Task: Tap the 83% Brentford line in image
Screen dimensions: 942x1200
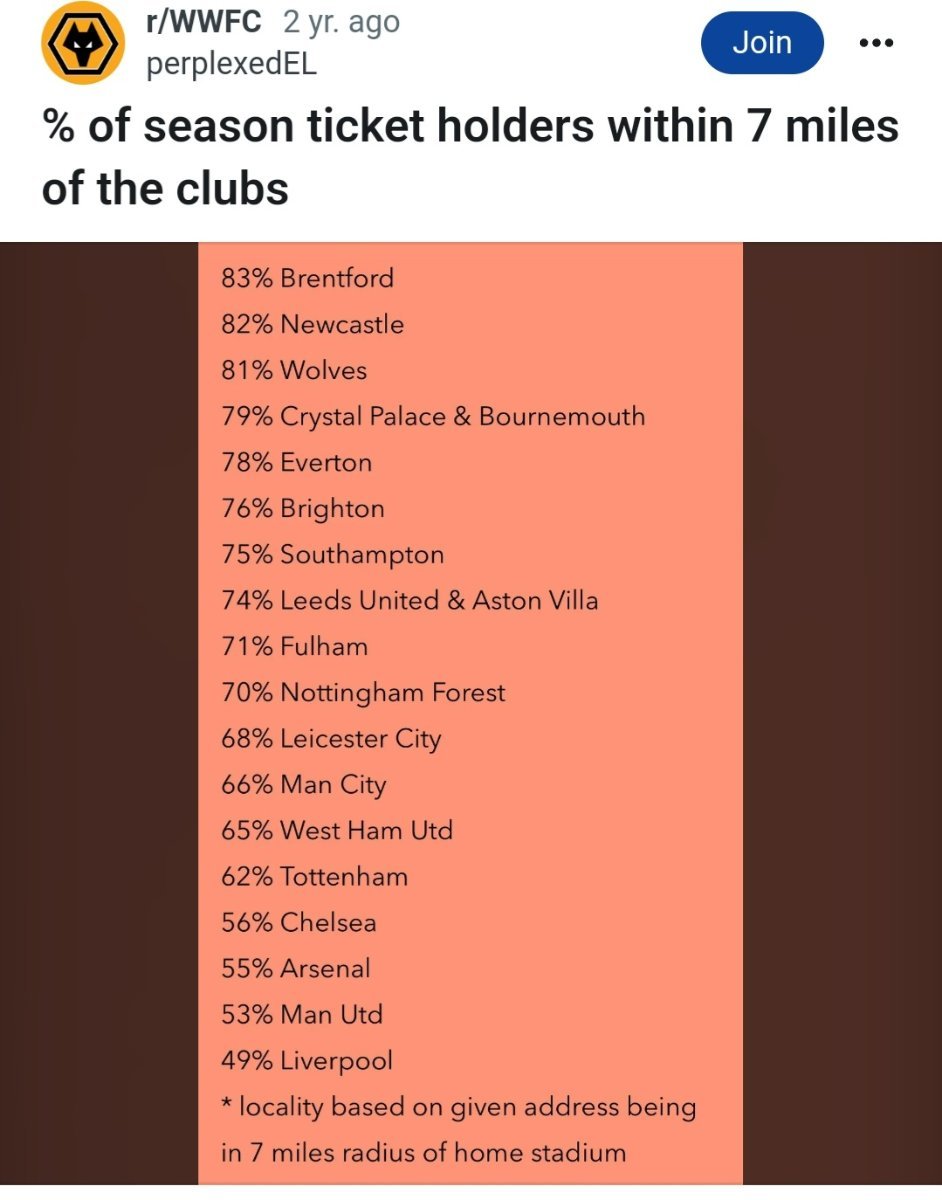Action: pos(308,278)
